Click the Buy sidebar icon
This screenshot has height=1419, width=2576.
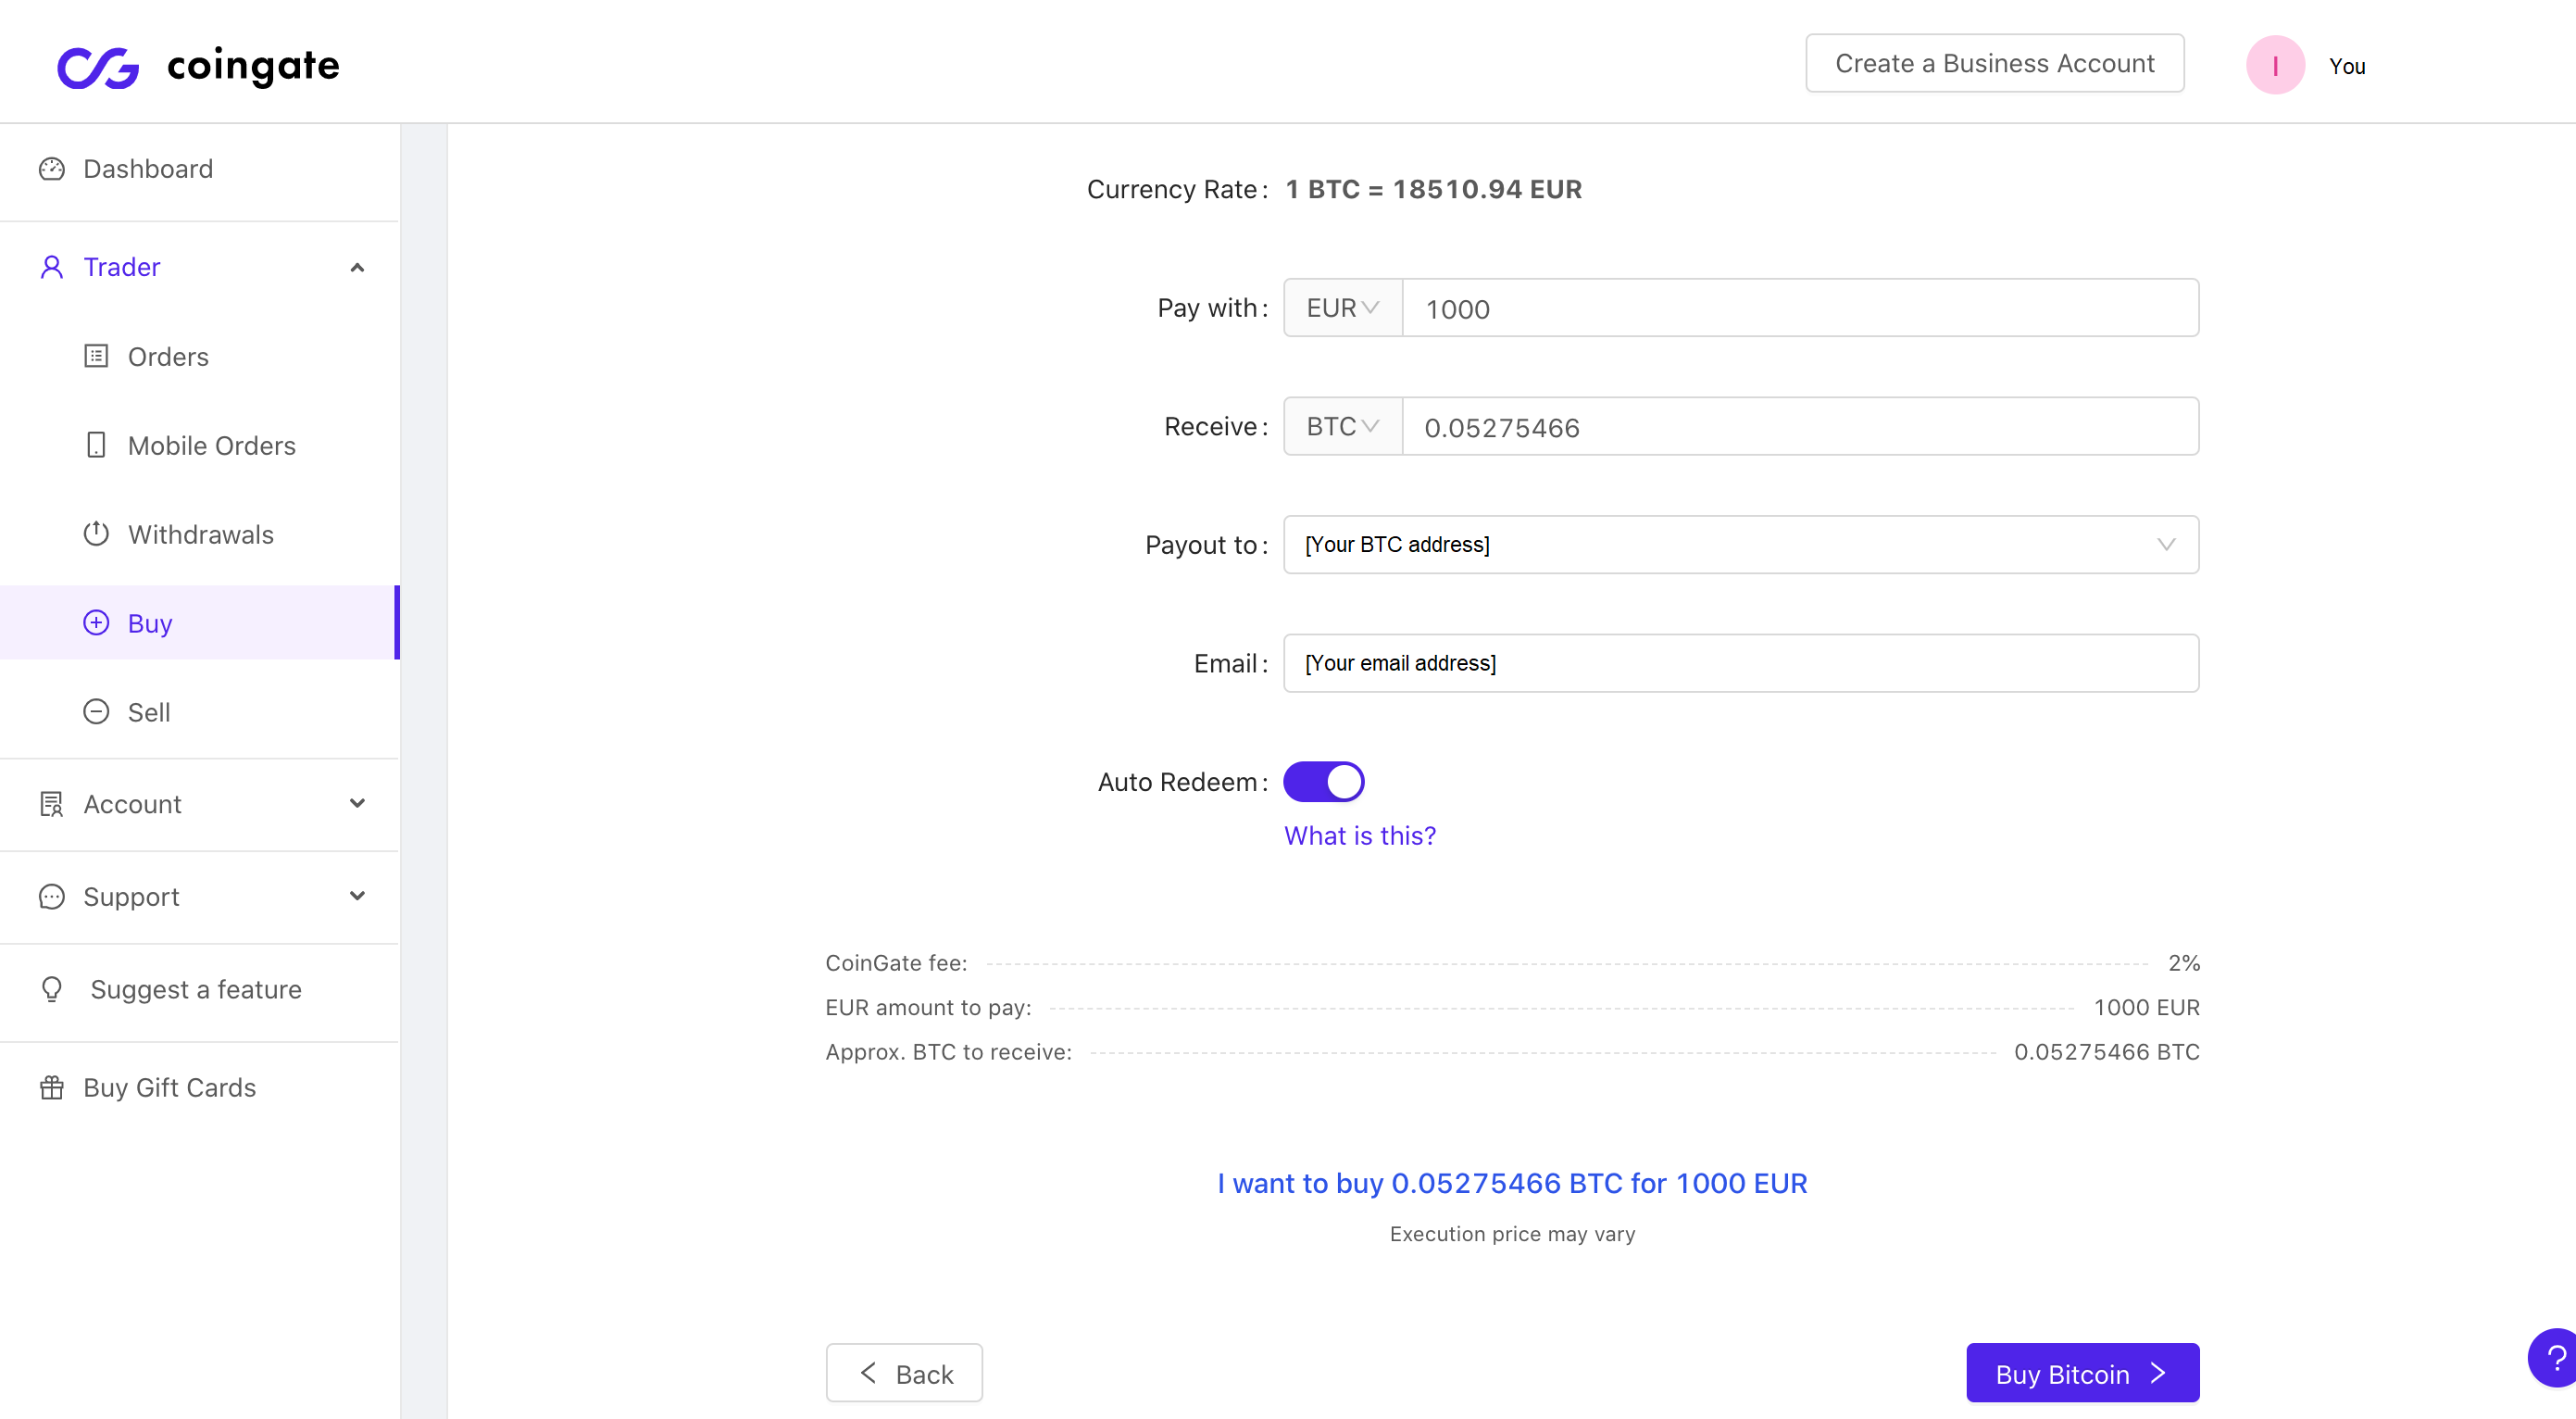click(x=98, y=622)
